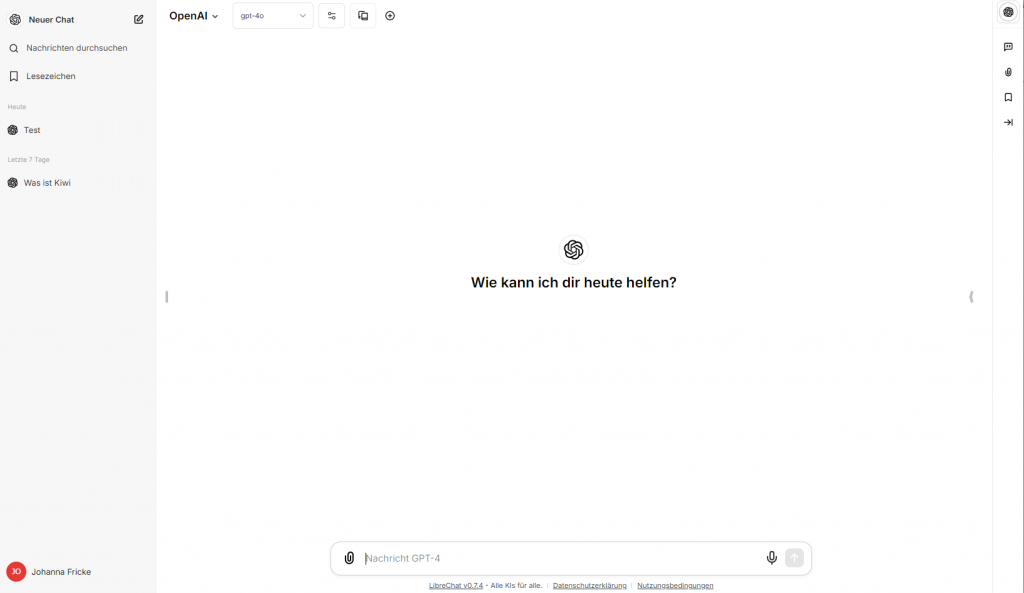Open prompts panel icon in right sidebar
This screenshot has height=593, width=1024.
(x=1008, y=47)
